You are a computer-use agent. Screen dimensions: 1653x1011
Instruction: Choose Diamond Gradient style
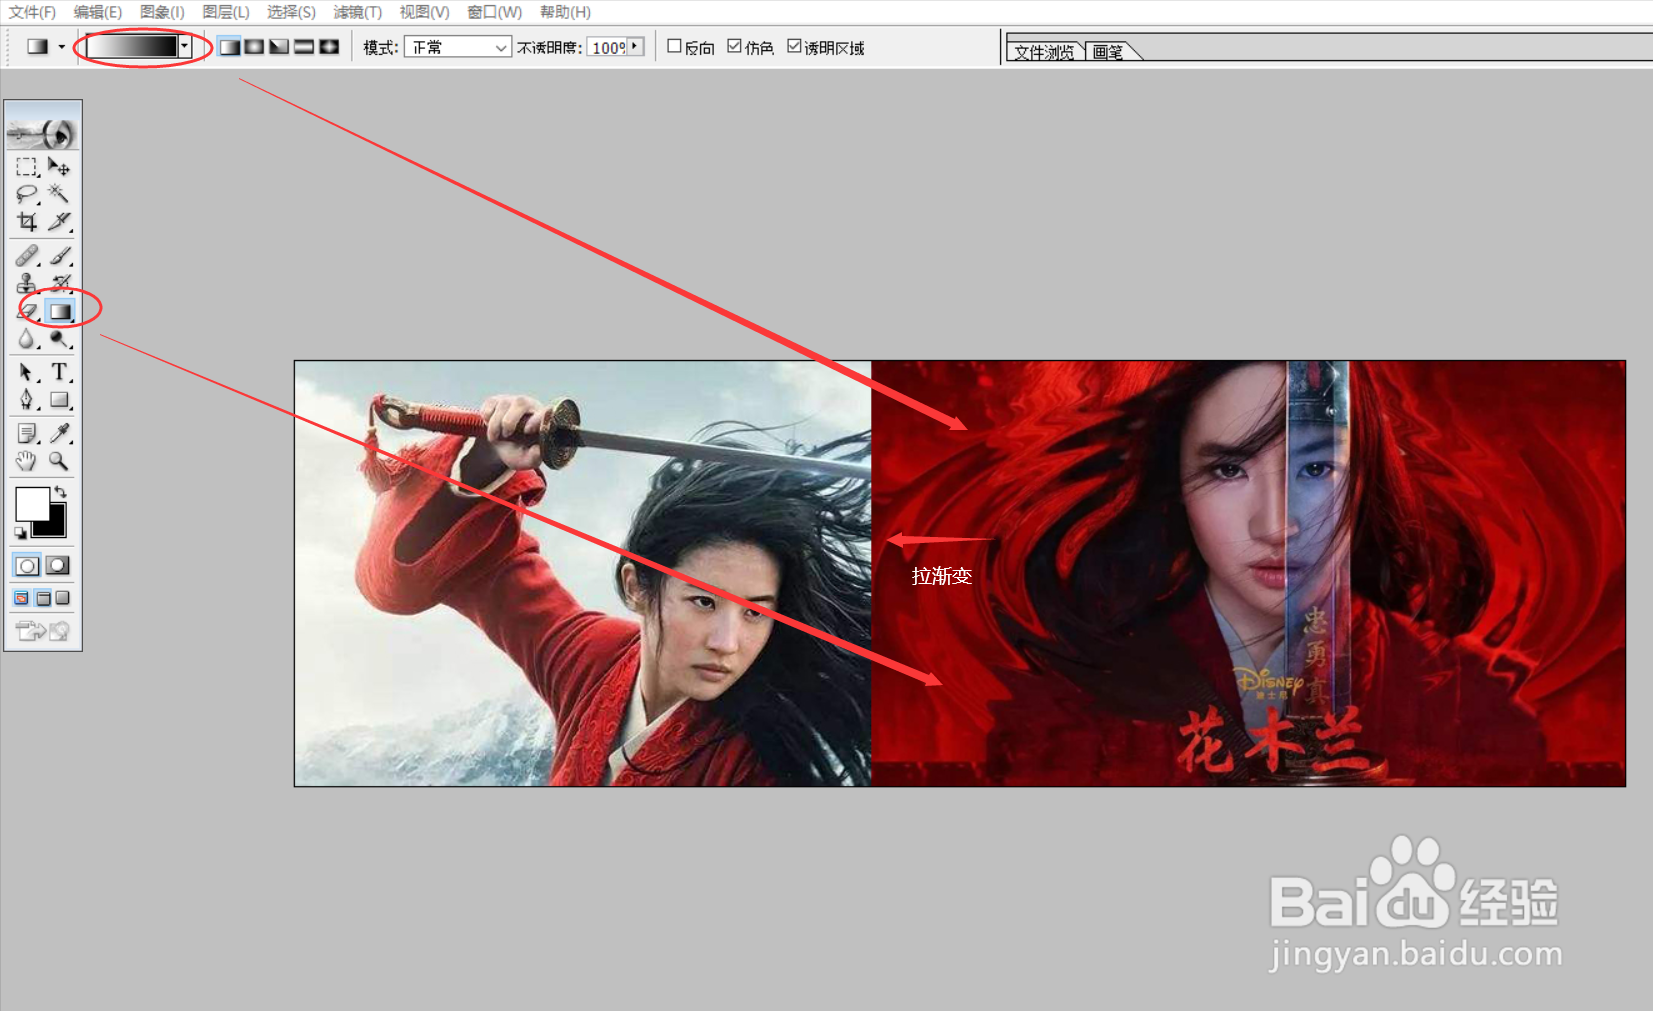point(329,47)
